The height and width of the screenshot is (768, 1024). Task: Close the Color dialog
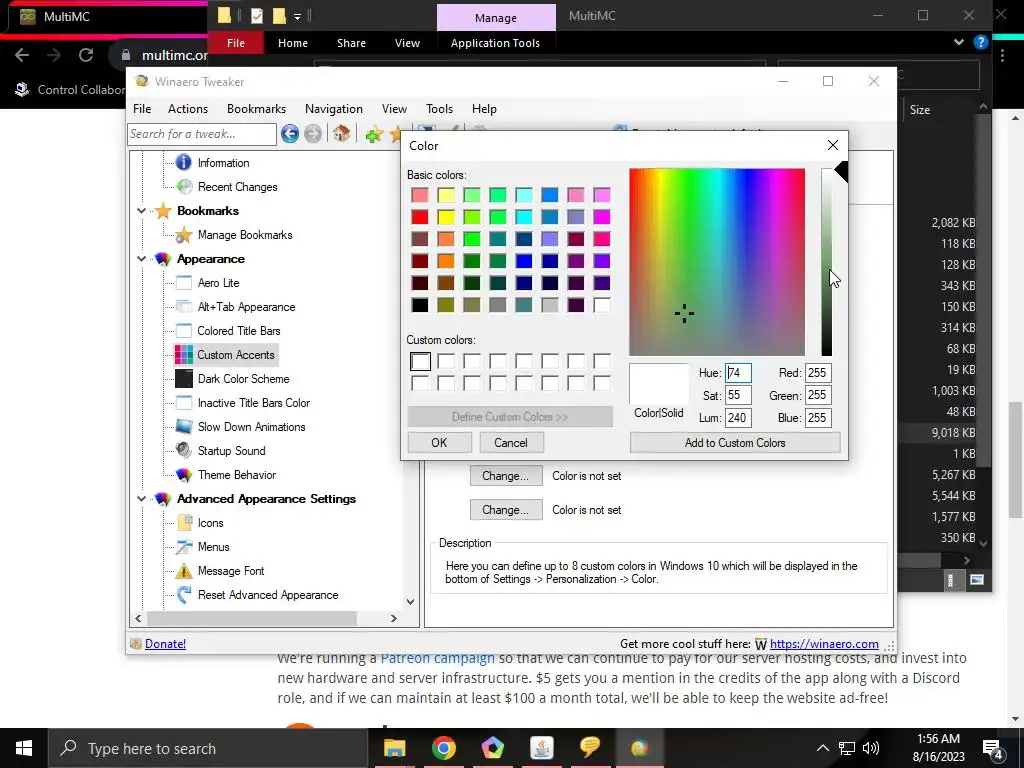click(x=833, y=145)
